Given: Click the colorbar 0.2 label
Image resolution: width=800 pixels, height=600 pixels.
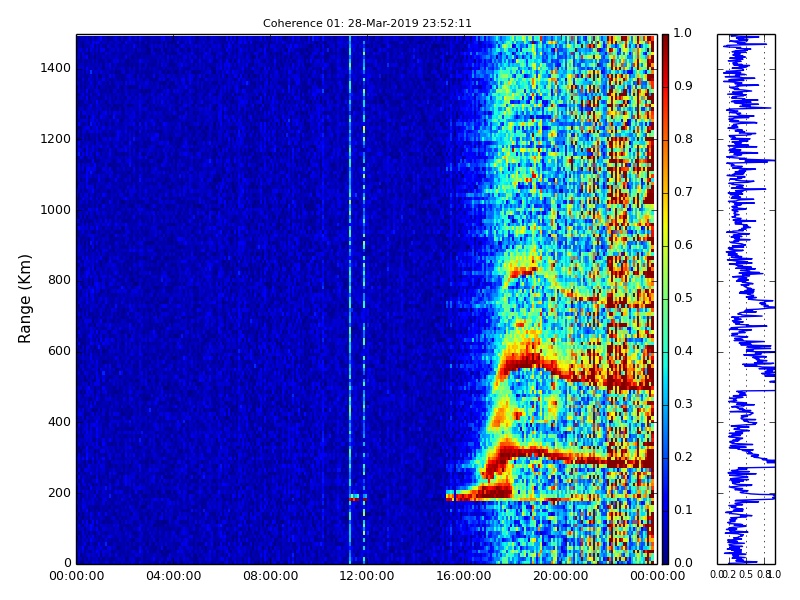Looking at the screenshot, I should click(683, 457).
